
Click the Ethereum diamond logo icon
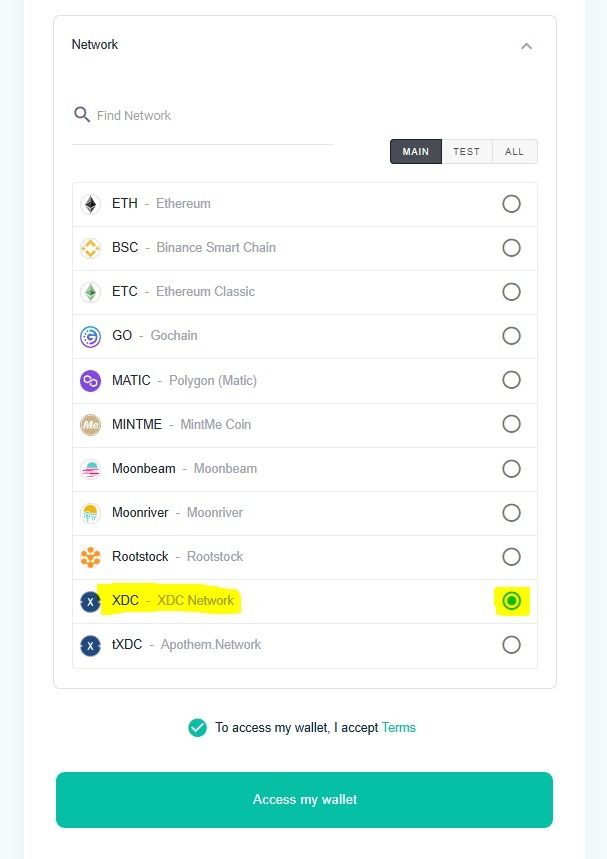[x=91, y=204]
